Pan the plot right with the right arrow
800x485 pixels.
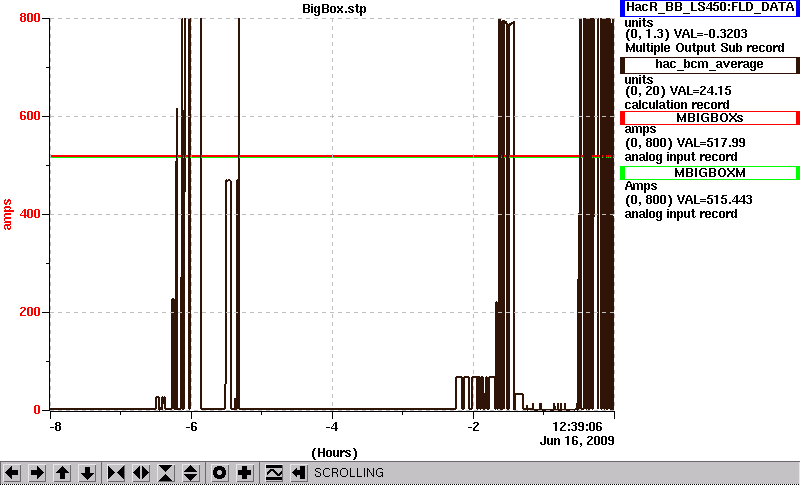(x=37, y=473)
